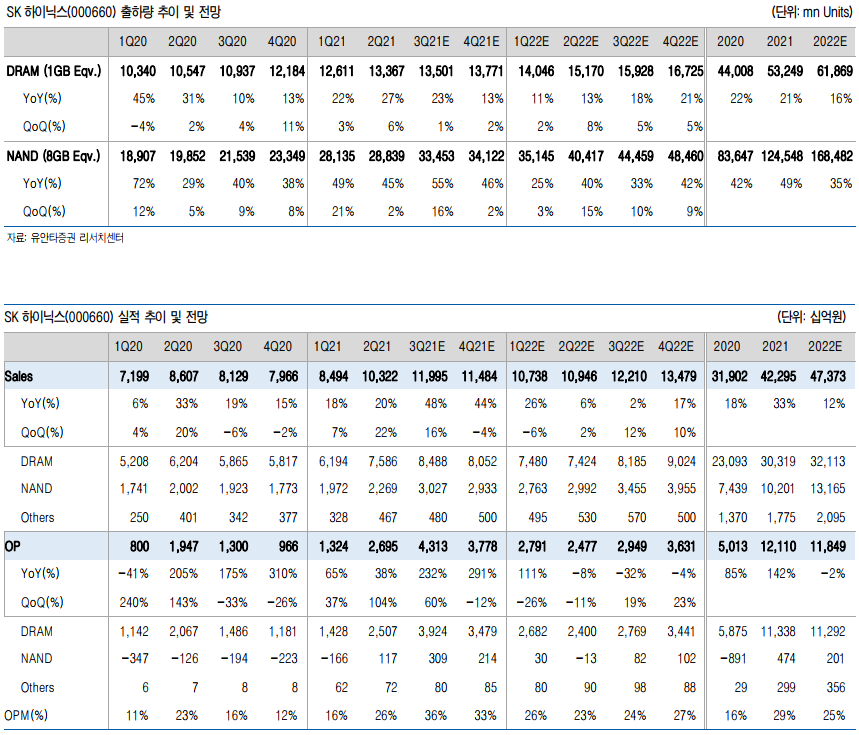Click NAND sales value 1,741
This screenshot has height=735, width=859.
tap(134, 489)
